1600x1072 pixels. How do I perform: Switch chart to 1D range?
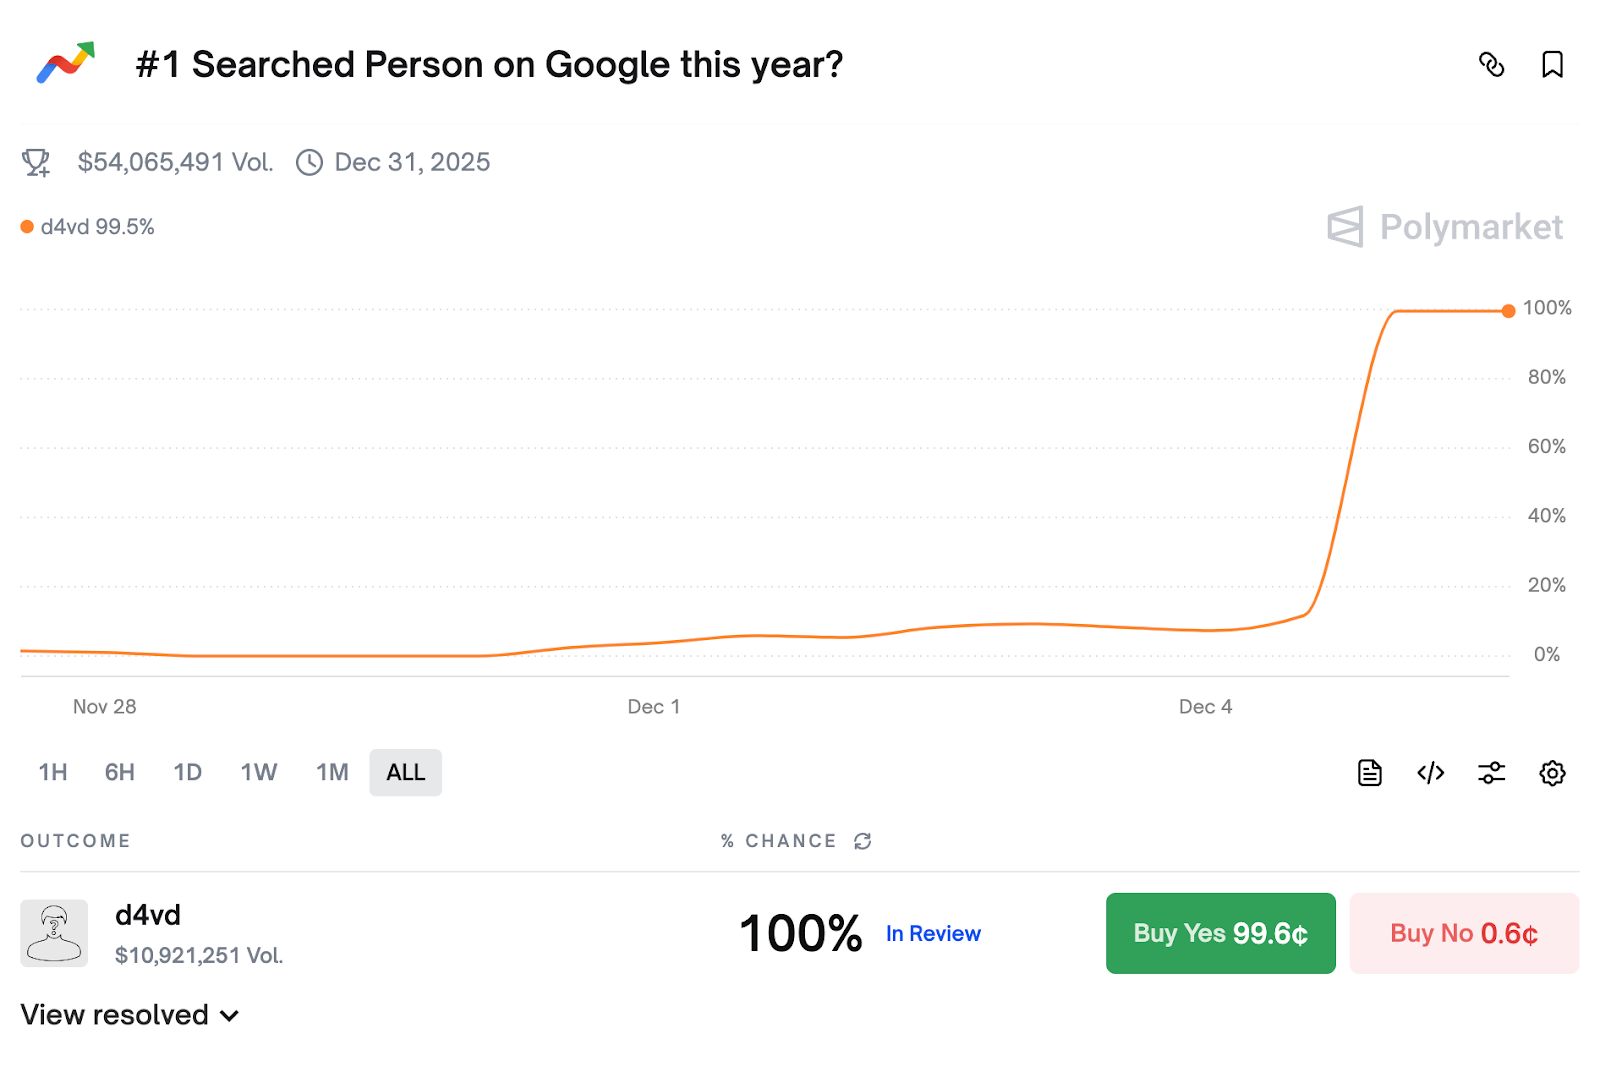point(188,773)
